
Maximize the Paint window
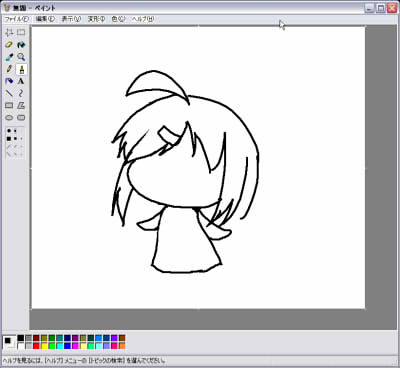coord(380,8)
